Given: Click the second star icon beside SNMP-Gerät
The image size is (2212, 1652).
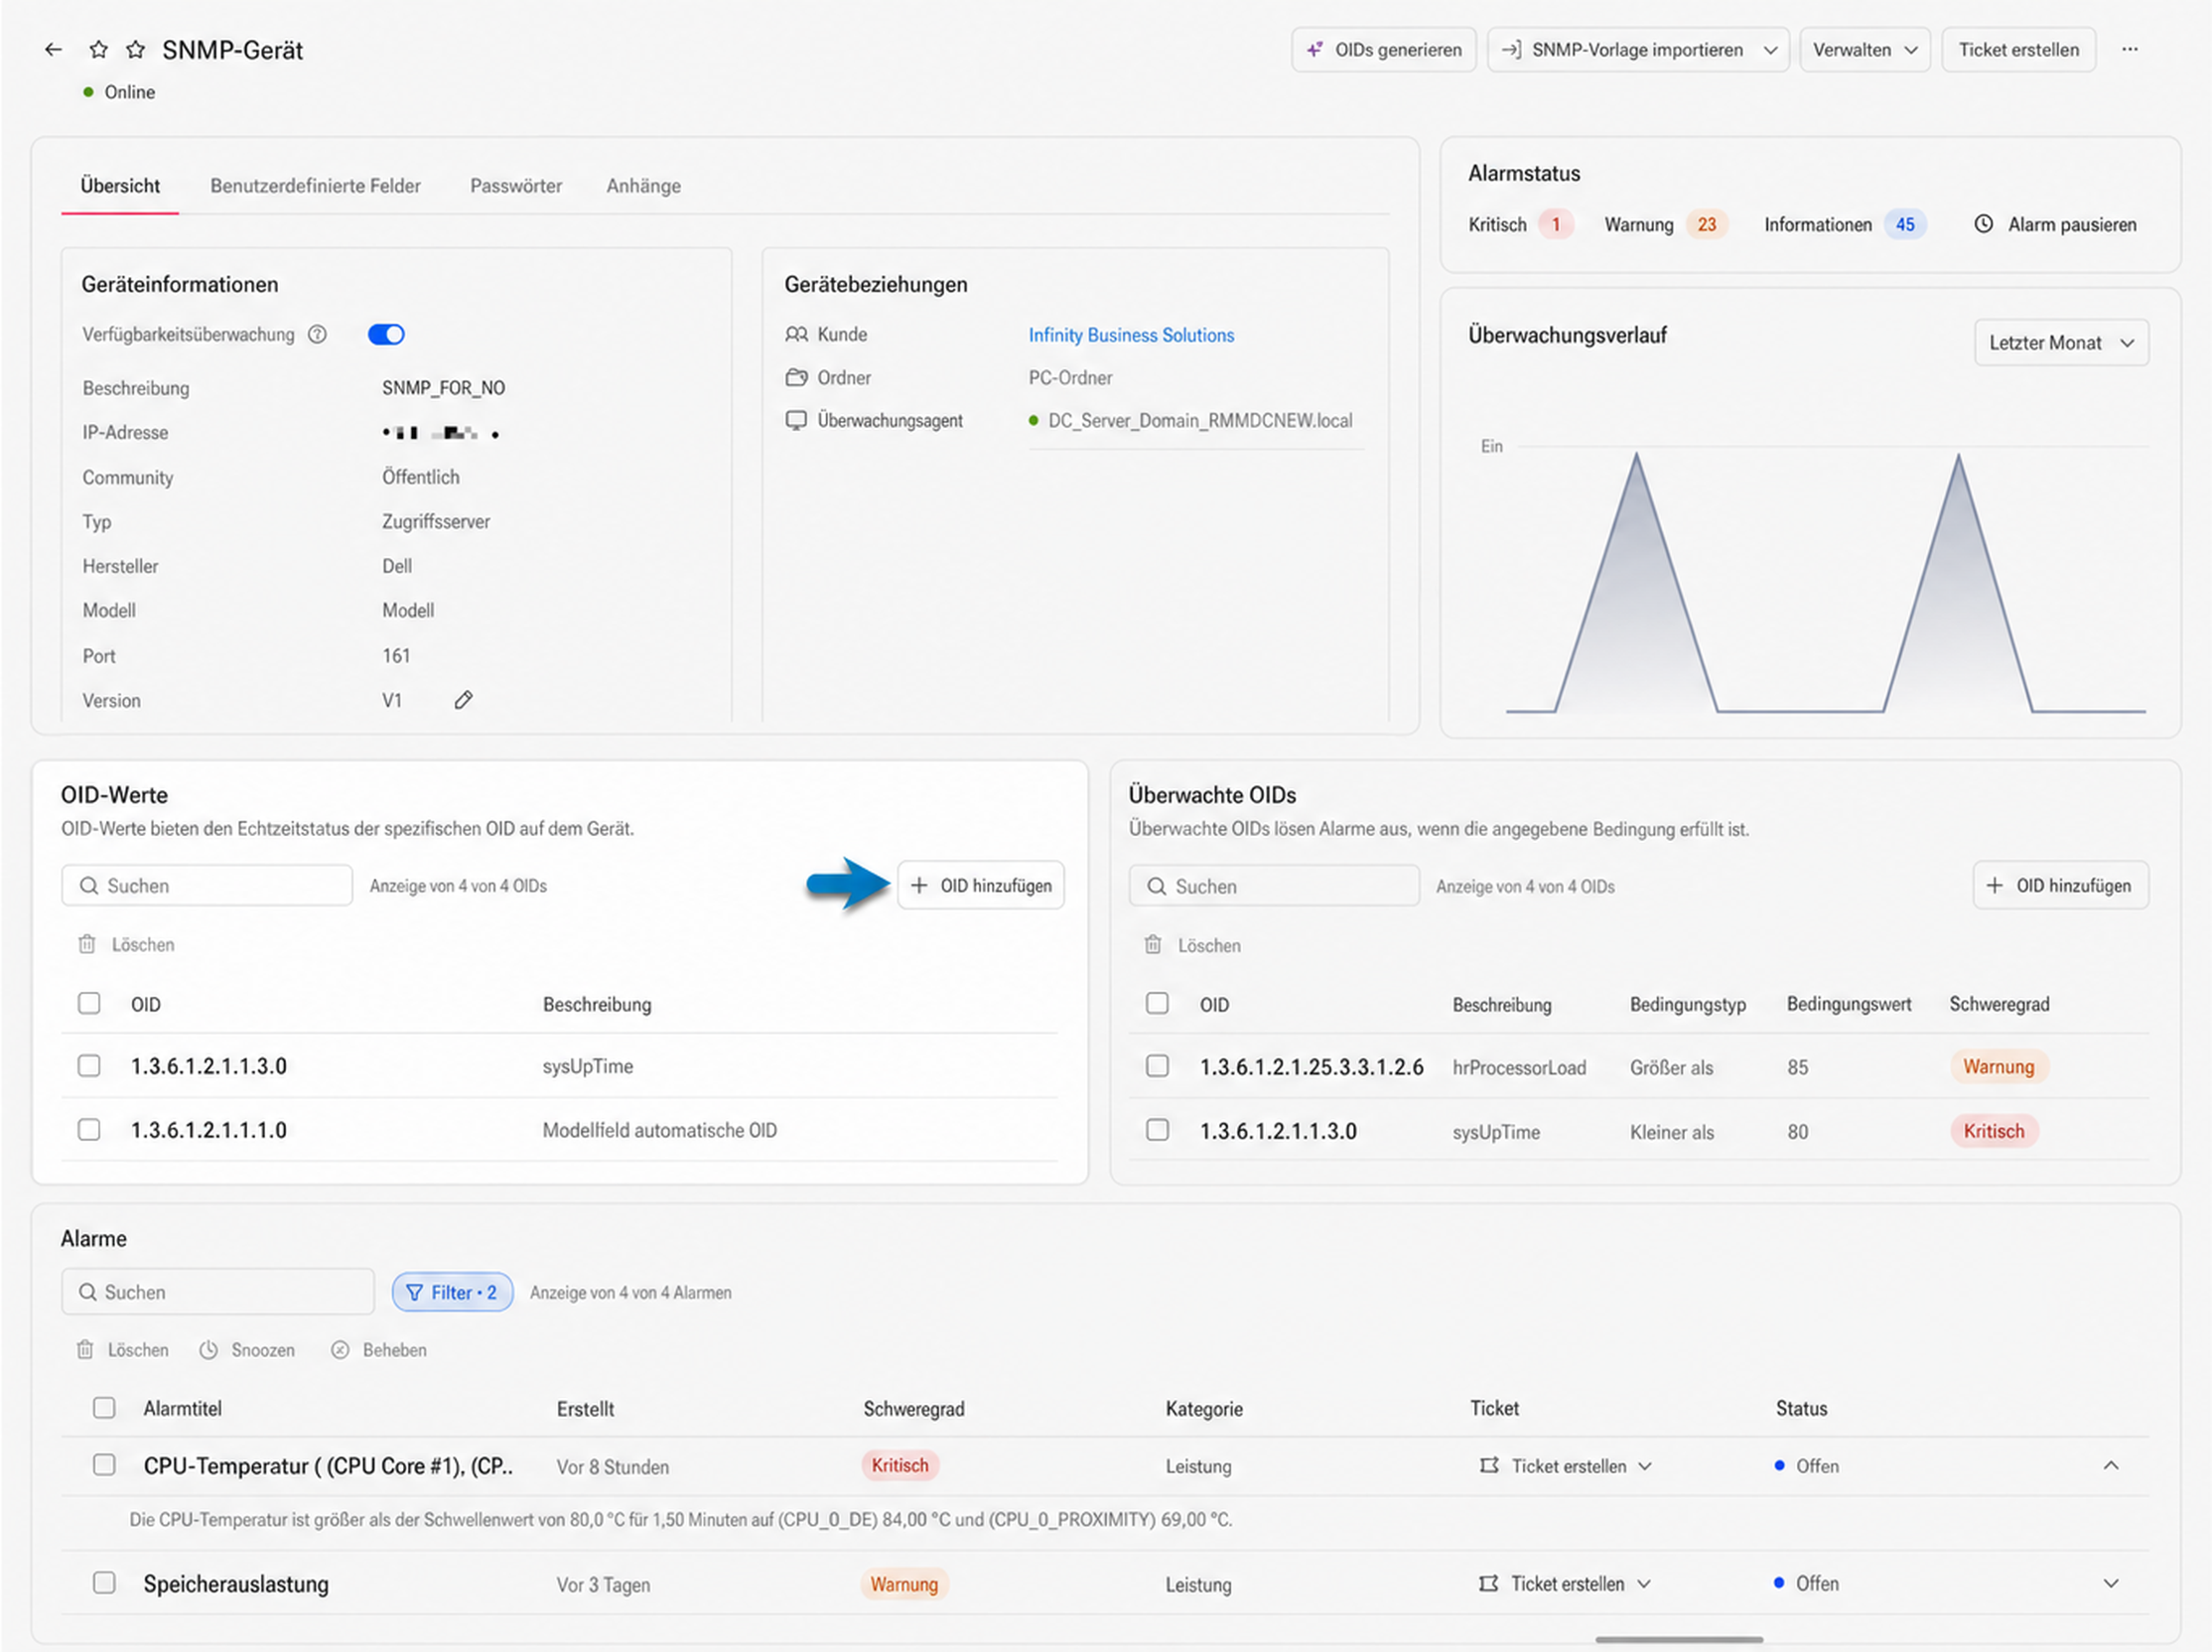Looking at the screenshot, I should (x=136, y=49).
